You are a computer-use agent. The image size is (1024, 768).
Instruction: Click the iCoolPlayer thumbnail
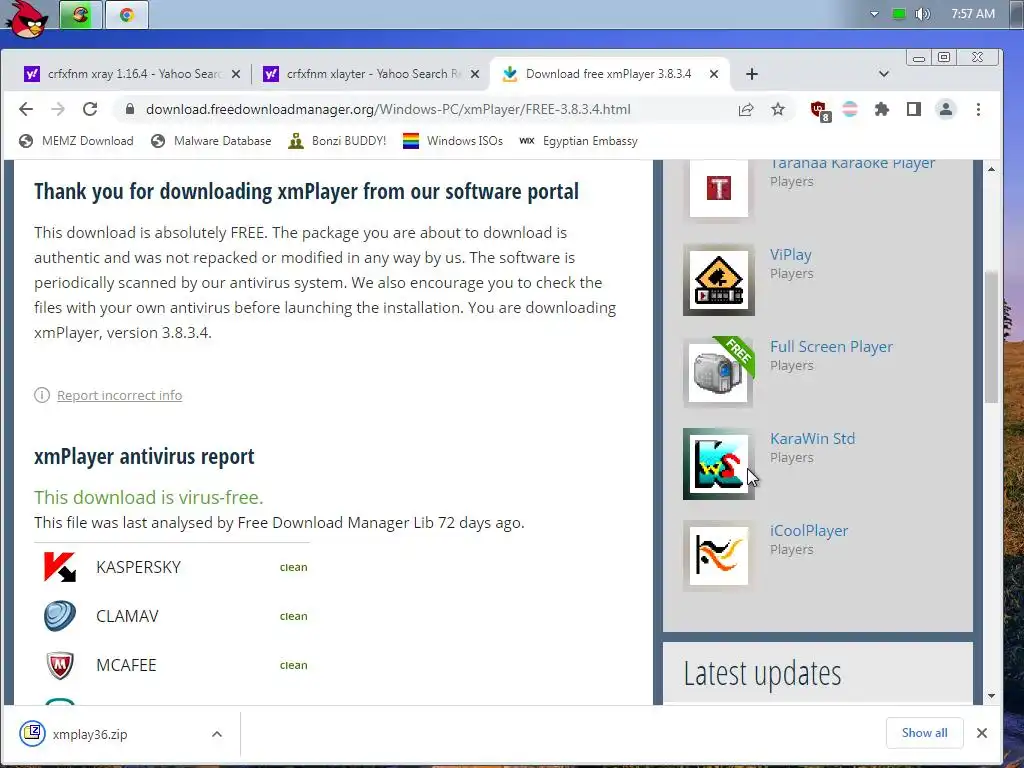pyautogui.click(x=718, y=556)
